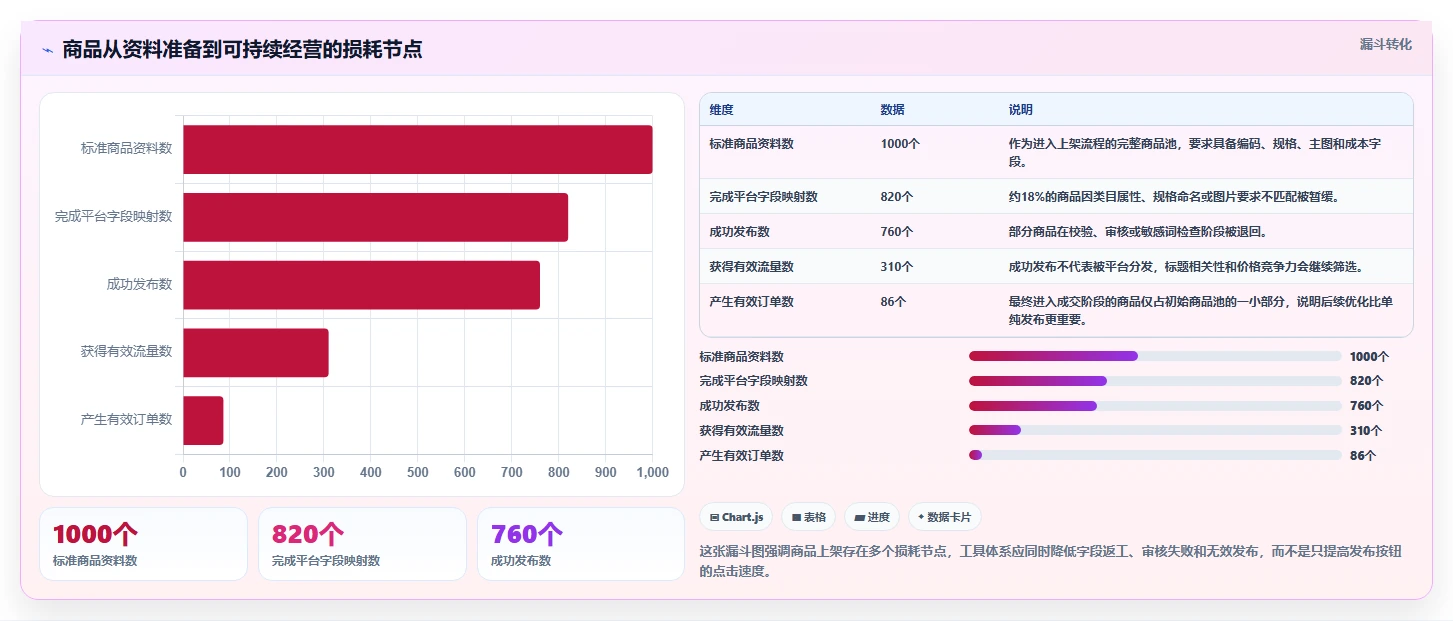This screenshot has height=621, width=1453.
Task: Click the 获得有效流量数 bar in the chart
Action: coord(256,352)
